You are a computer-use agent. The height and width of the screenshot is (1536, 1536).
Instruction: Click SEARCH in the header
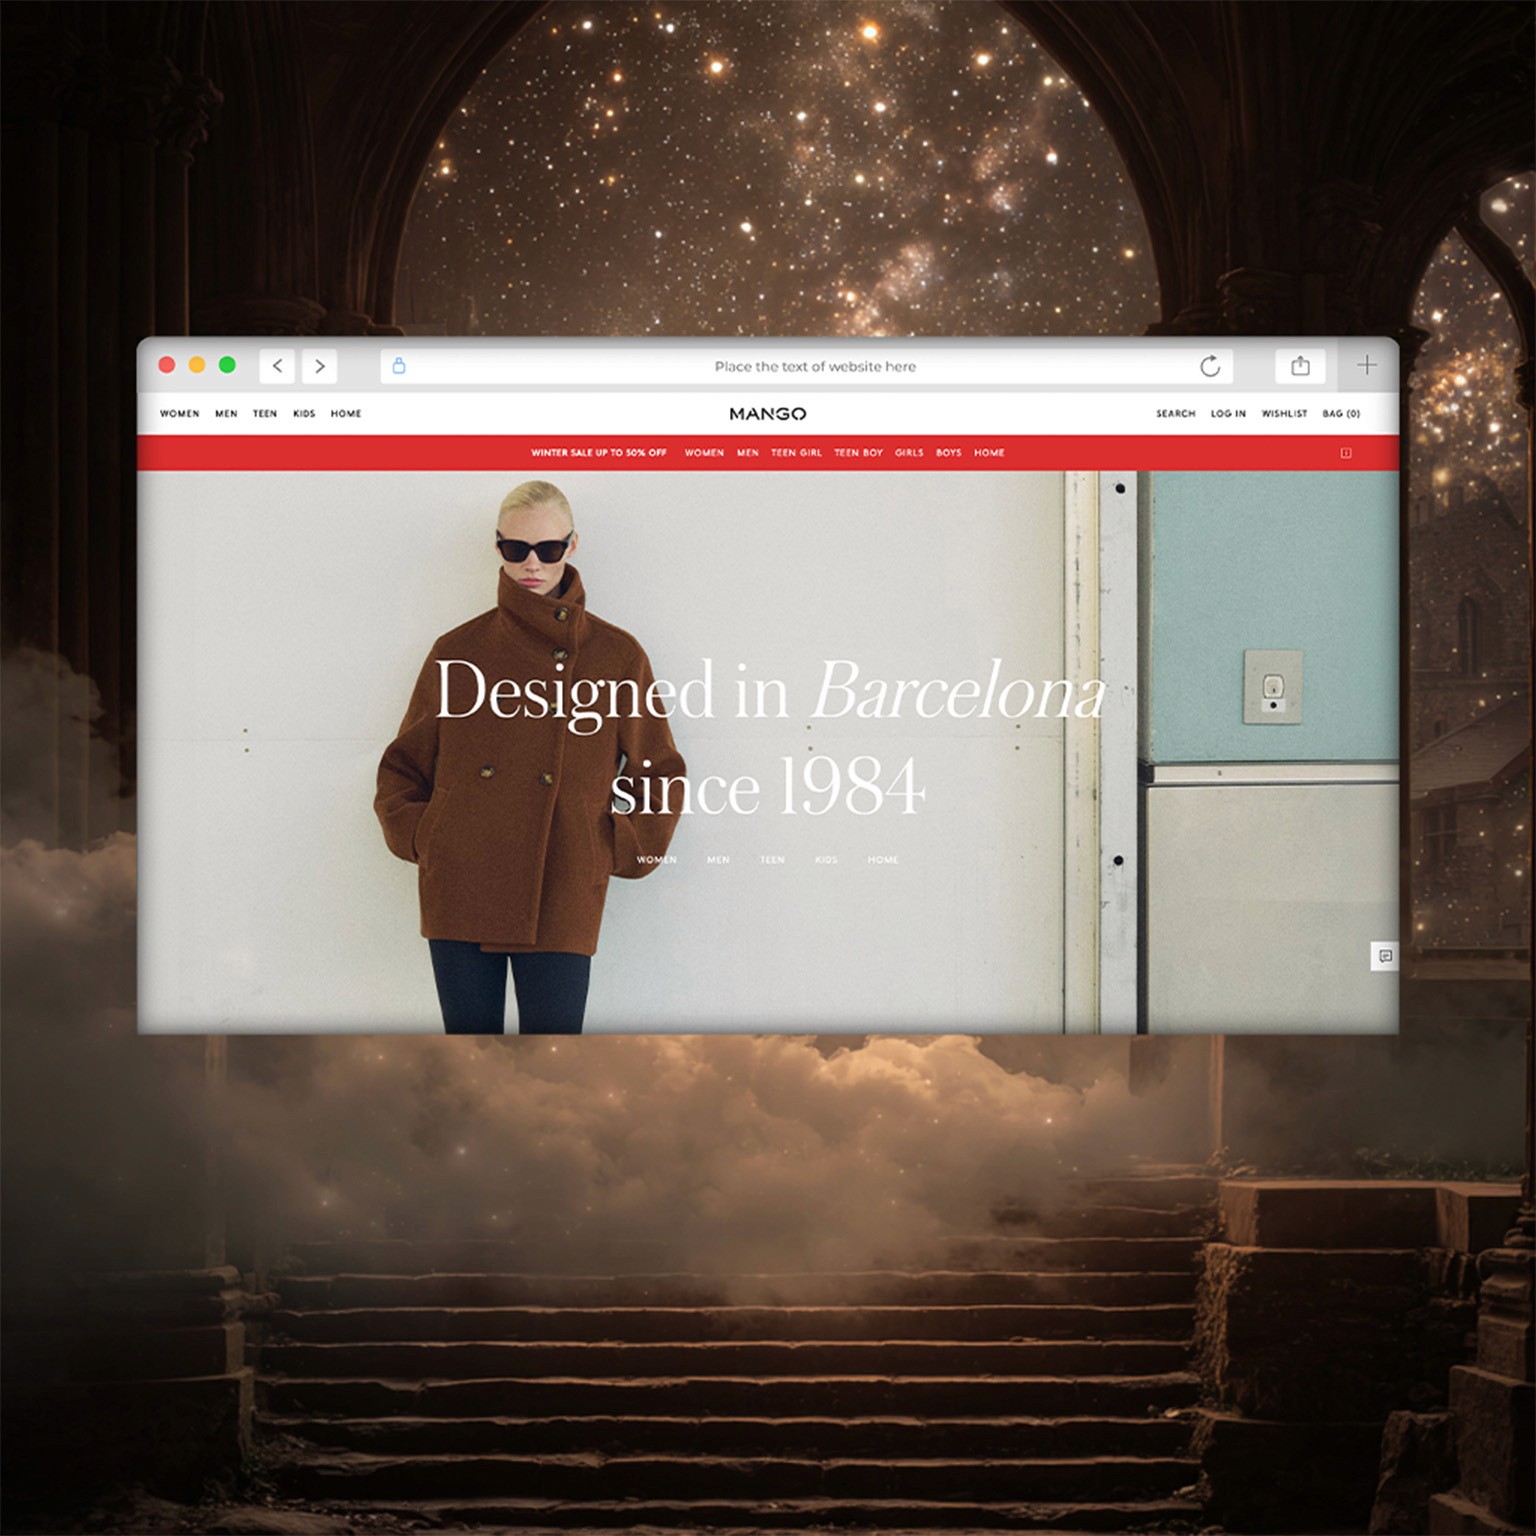tap(1176, 413)
